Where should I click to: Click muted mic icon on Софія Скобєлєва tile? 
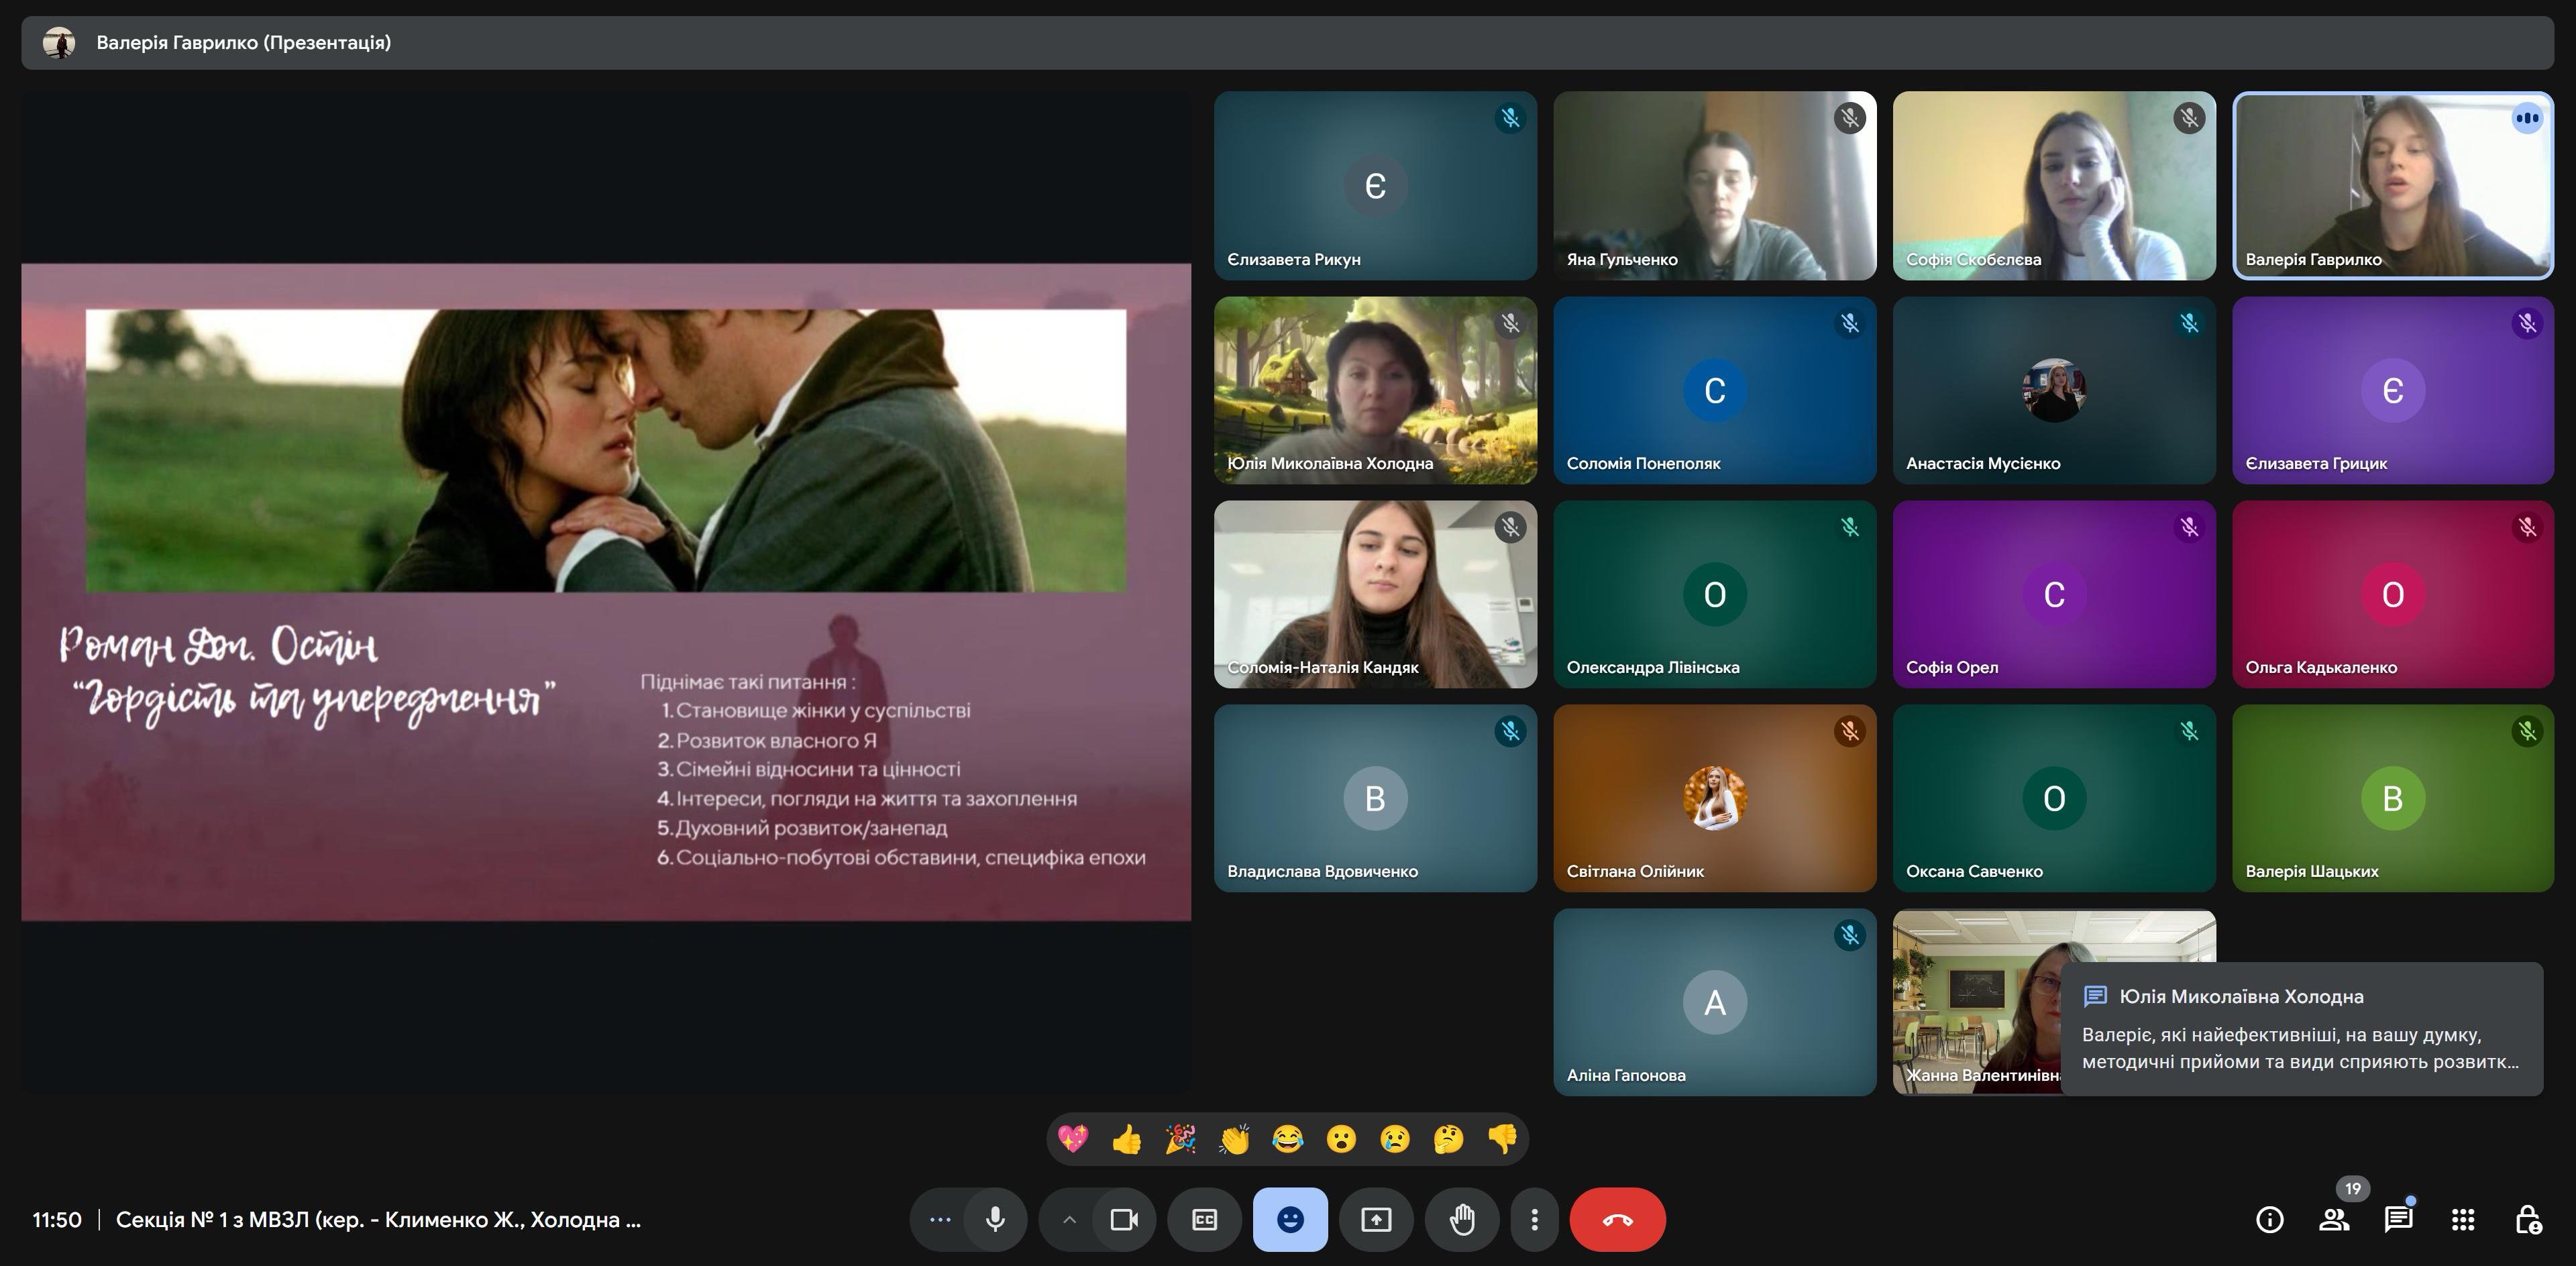[2189, 119]
